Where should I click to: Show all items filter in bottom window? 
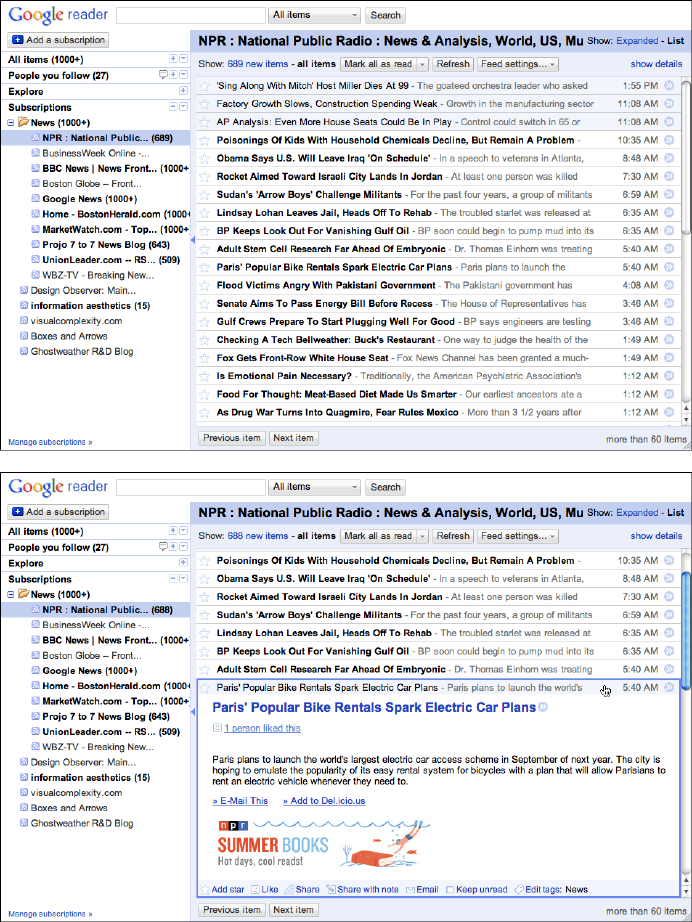(x=316, y=536)
